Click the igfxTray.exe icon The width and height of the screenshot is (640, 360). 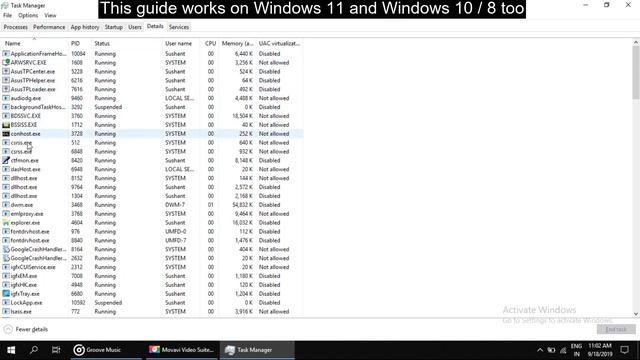[x=6, y=294]
